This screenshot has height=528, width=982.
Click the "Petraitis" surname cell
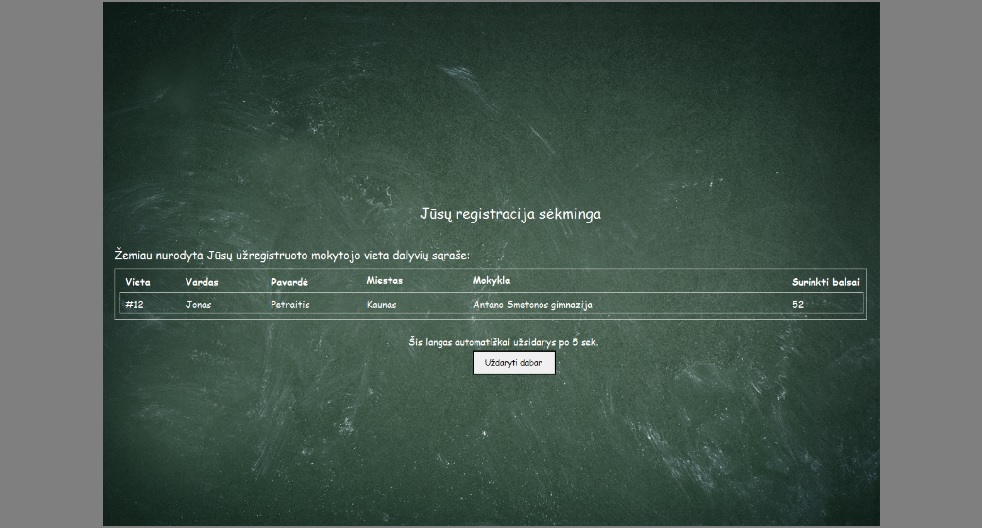click(x=290, y=304)
